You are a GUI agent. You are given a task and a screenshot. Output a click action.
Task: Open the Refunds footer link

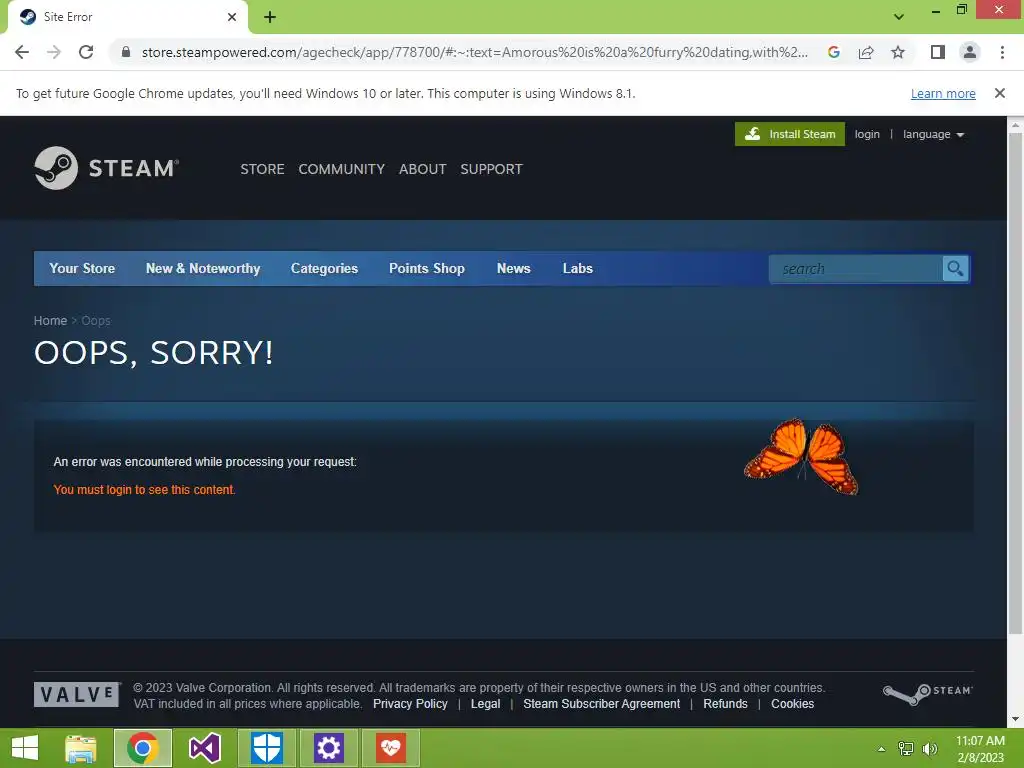tap(725, 703)
